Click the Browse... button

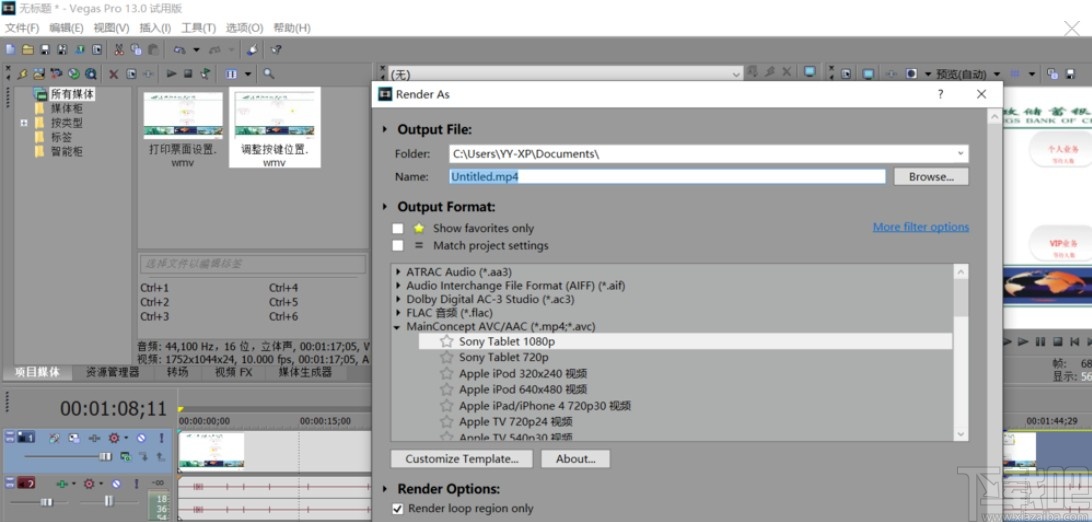point(931,177)
